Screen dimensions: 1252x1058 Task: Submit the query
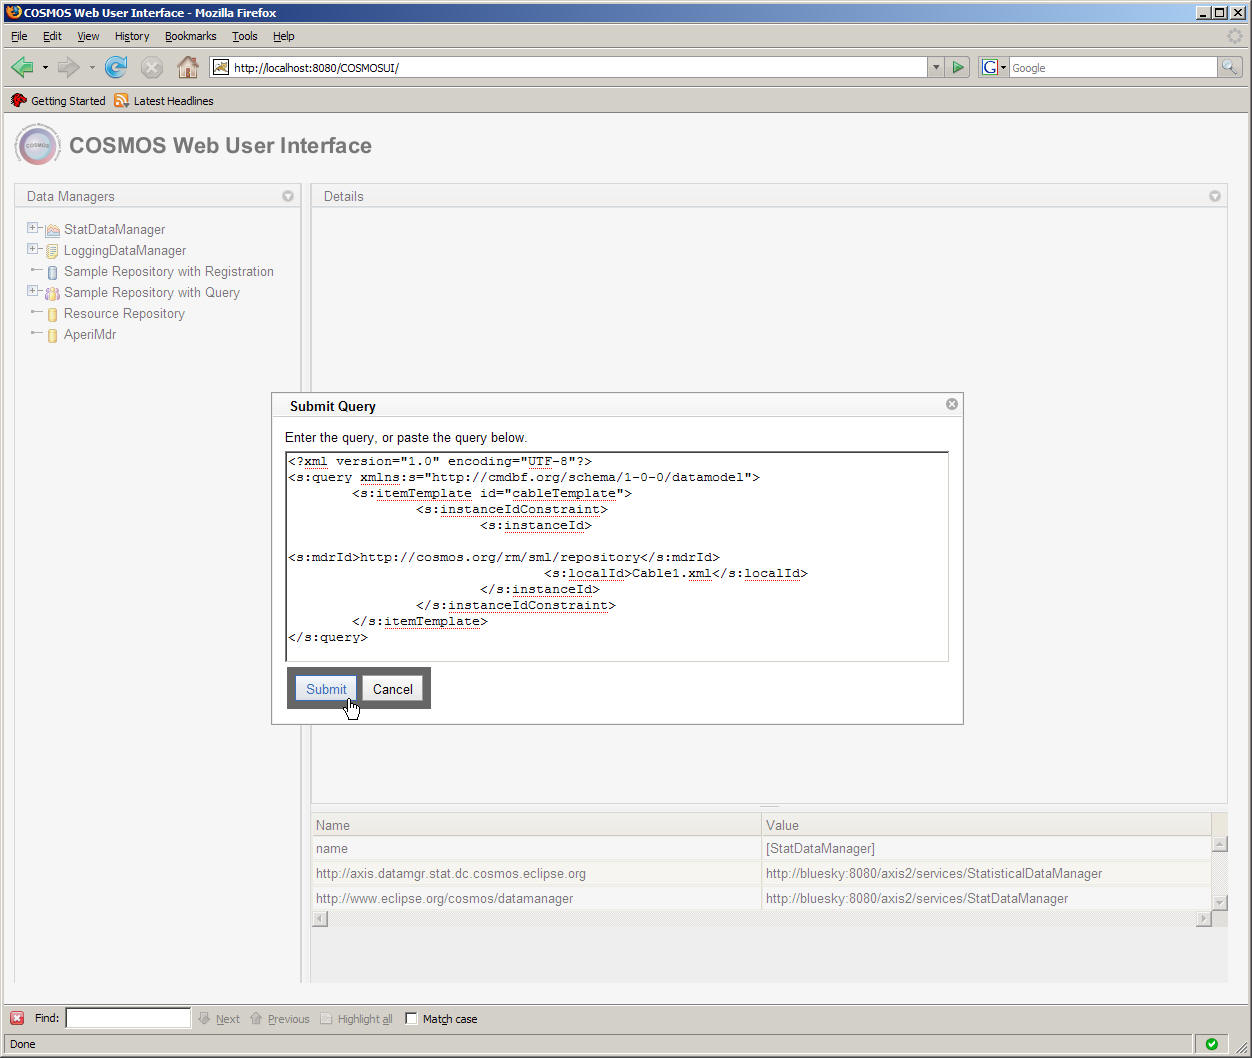[326, 689]
